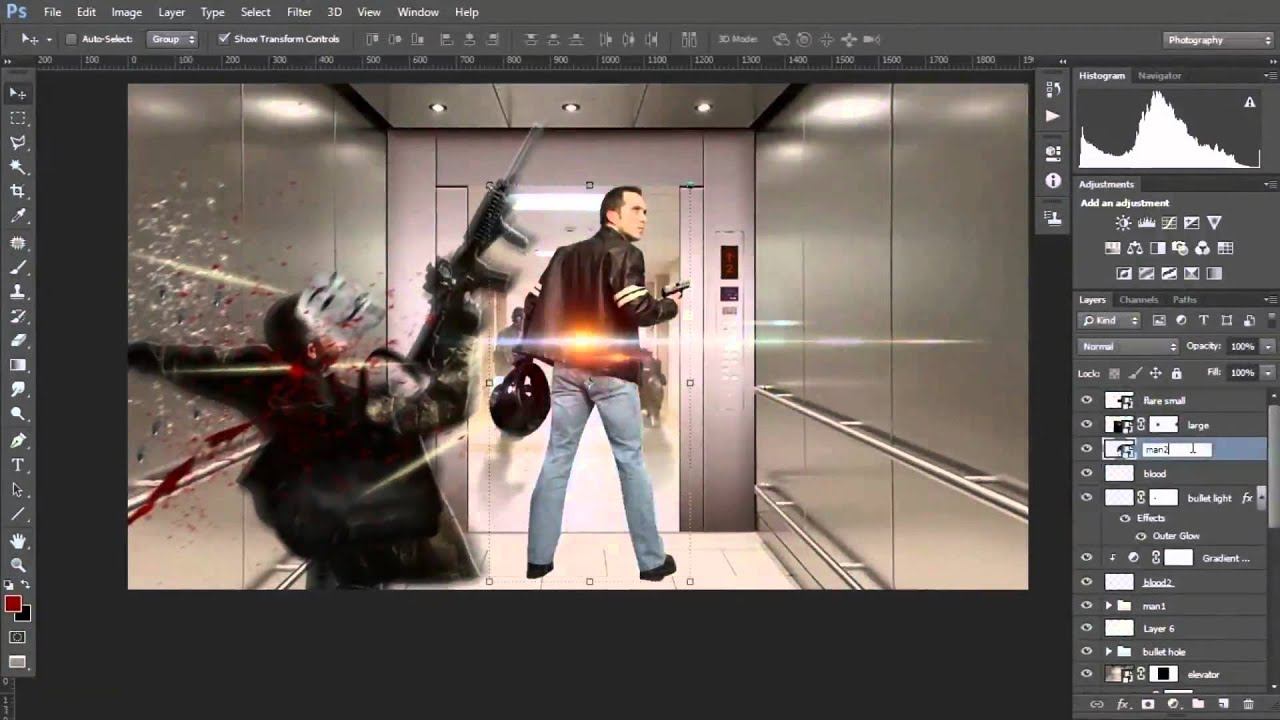Viewport: 1280px width, 720px height.
Task: Click the lock all padlock icon
Action: coord(1176,373)
